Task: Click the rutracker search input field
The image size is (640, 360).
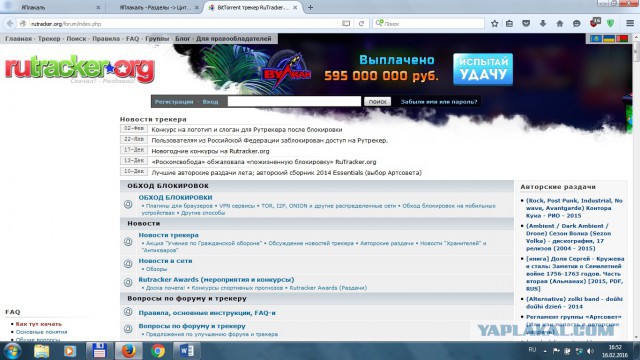Action: pyautogui.click(x=294, y=101)
